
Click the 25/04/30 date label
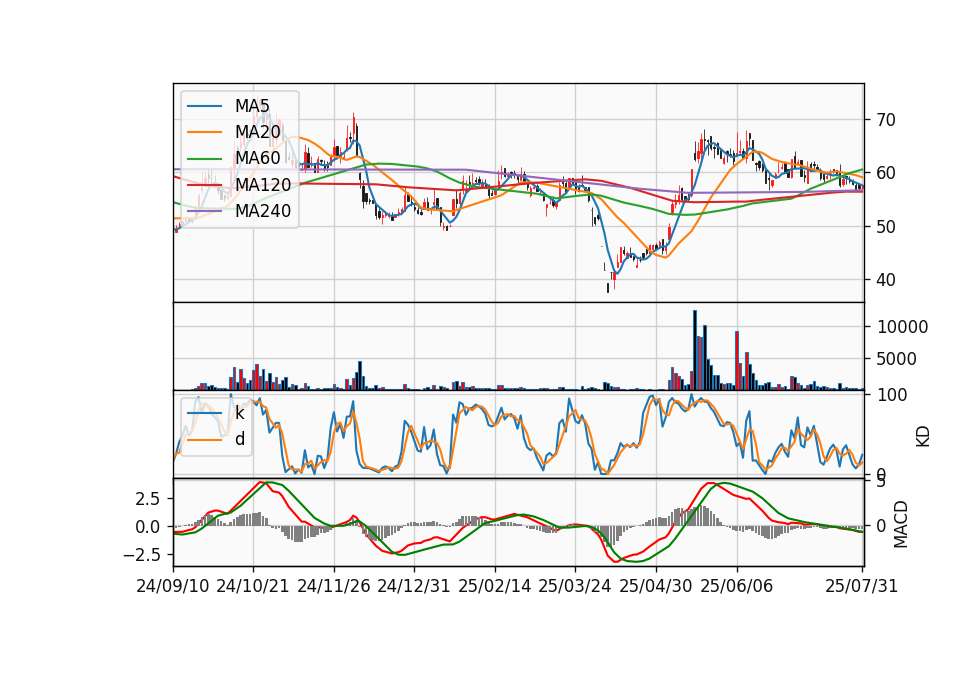pos(656,586)
